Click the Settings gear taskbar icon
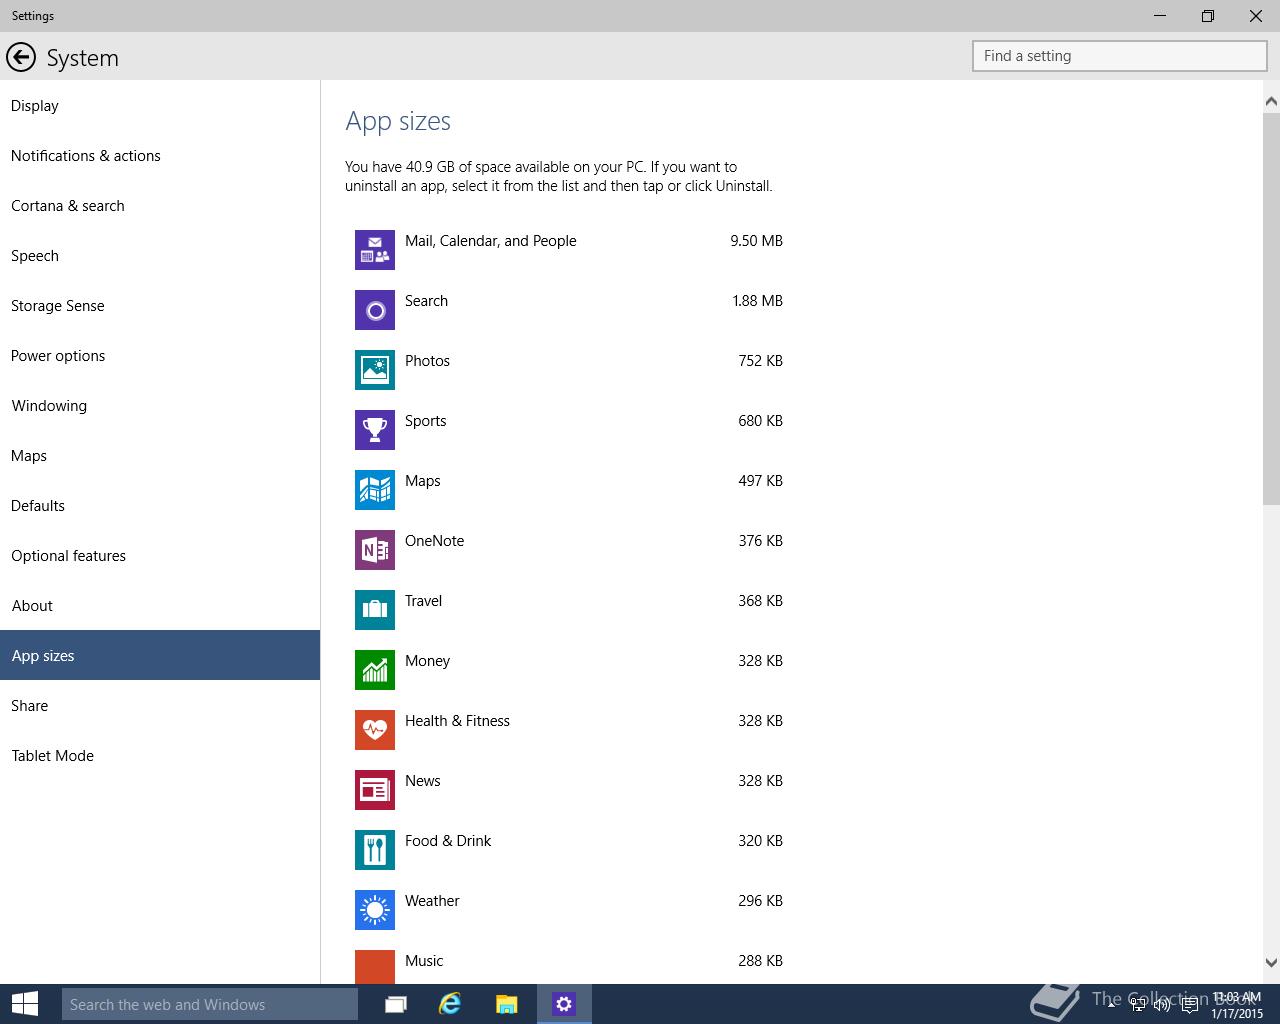Screen dimensions: 1280x1024 (564, 1004)
